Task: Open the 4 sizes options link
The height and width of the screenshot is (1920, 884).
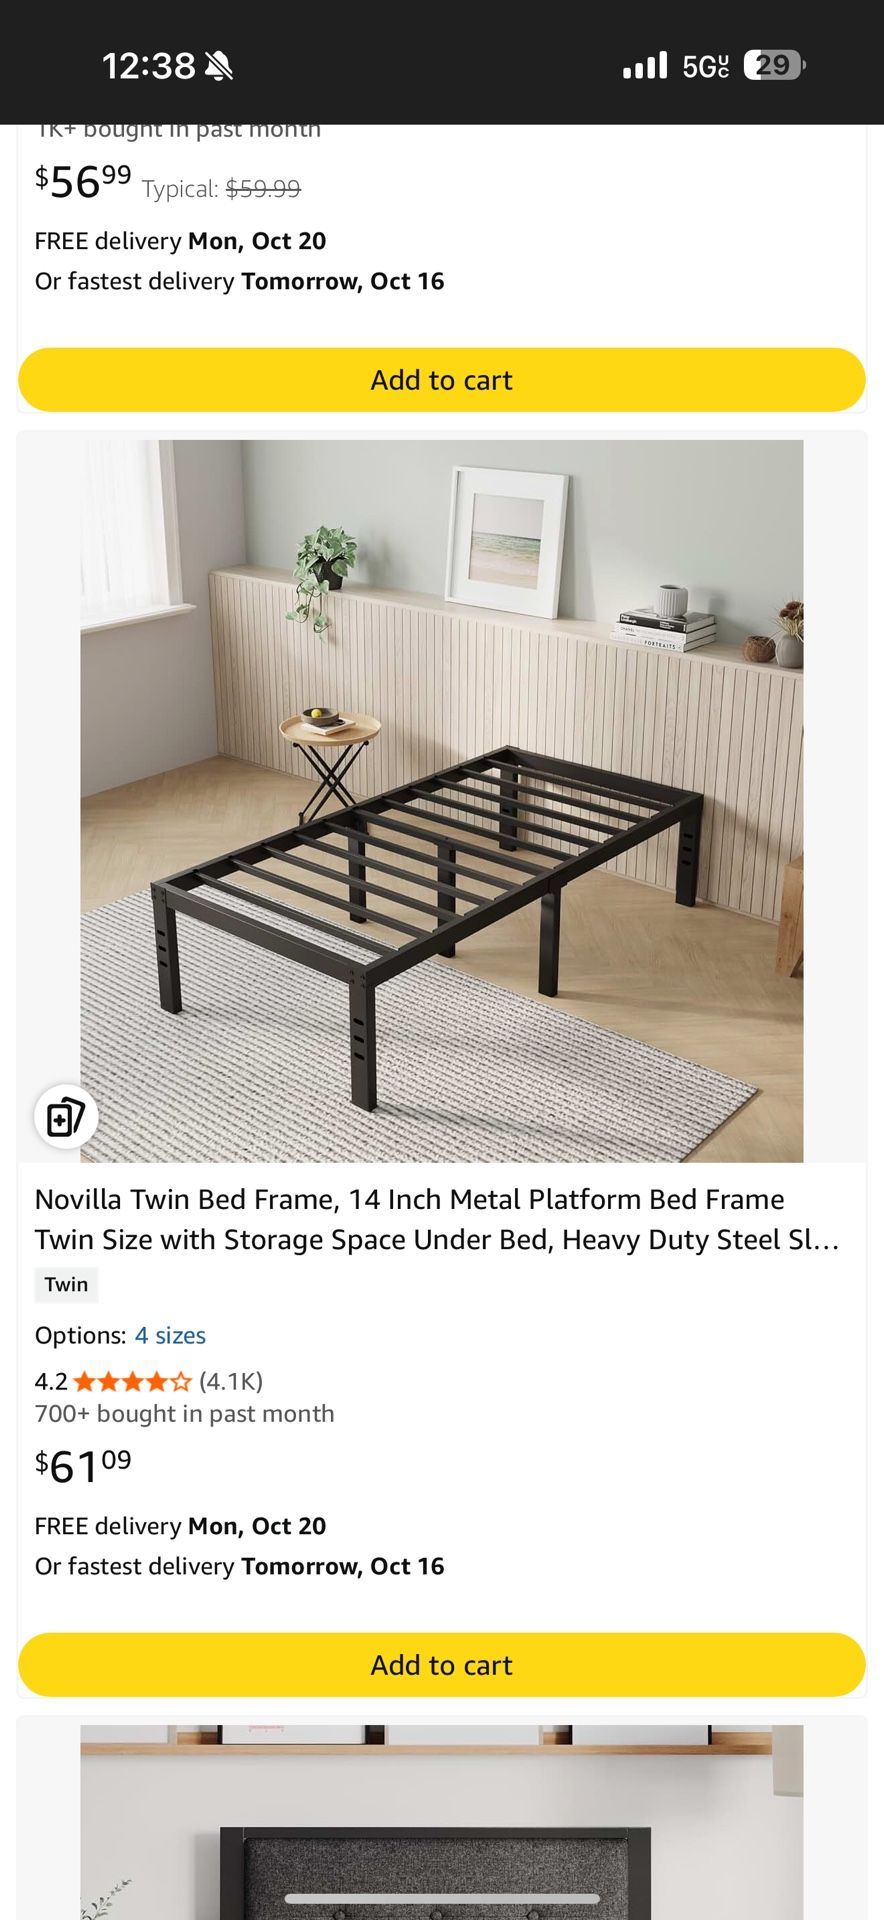Action: pos(170,1335)
